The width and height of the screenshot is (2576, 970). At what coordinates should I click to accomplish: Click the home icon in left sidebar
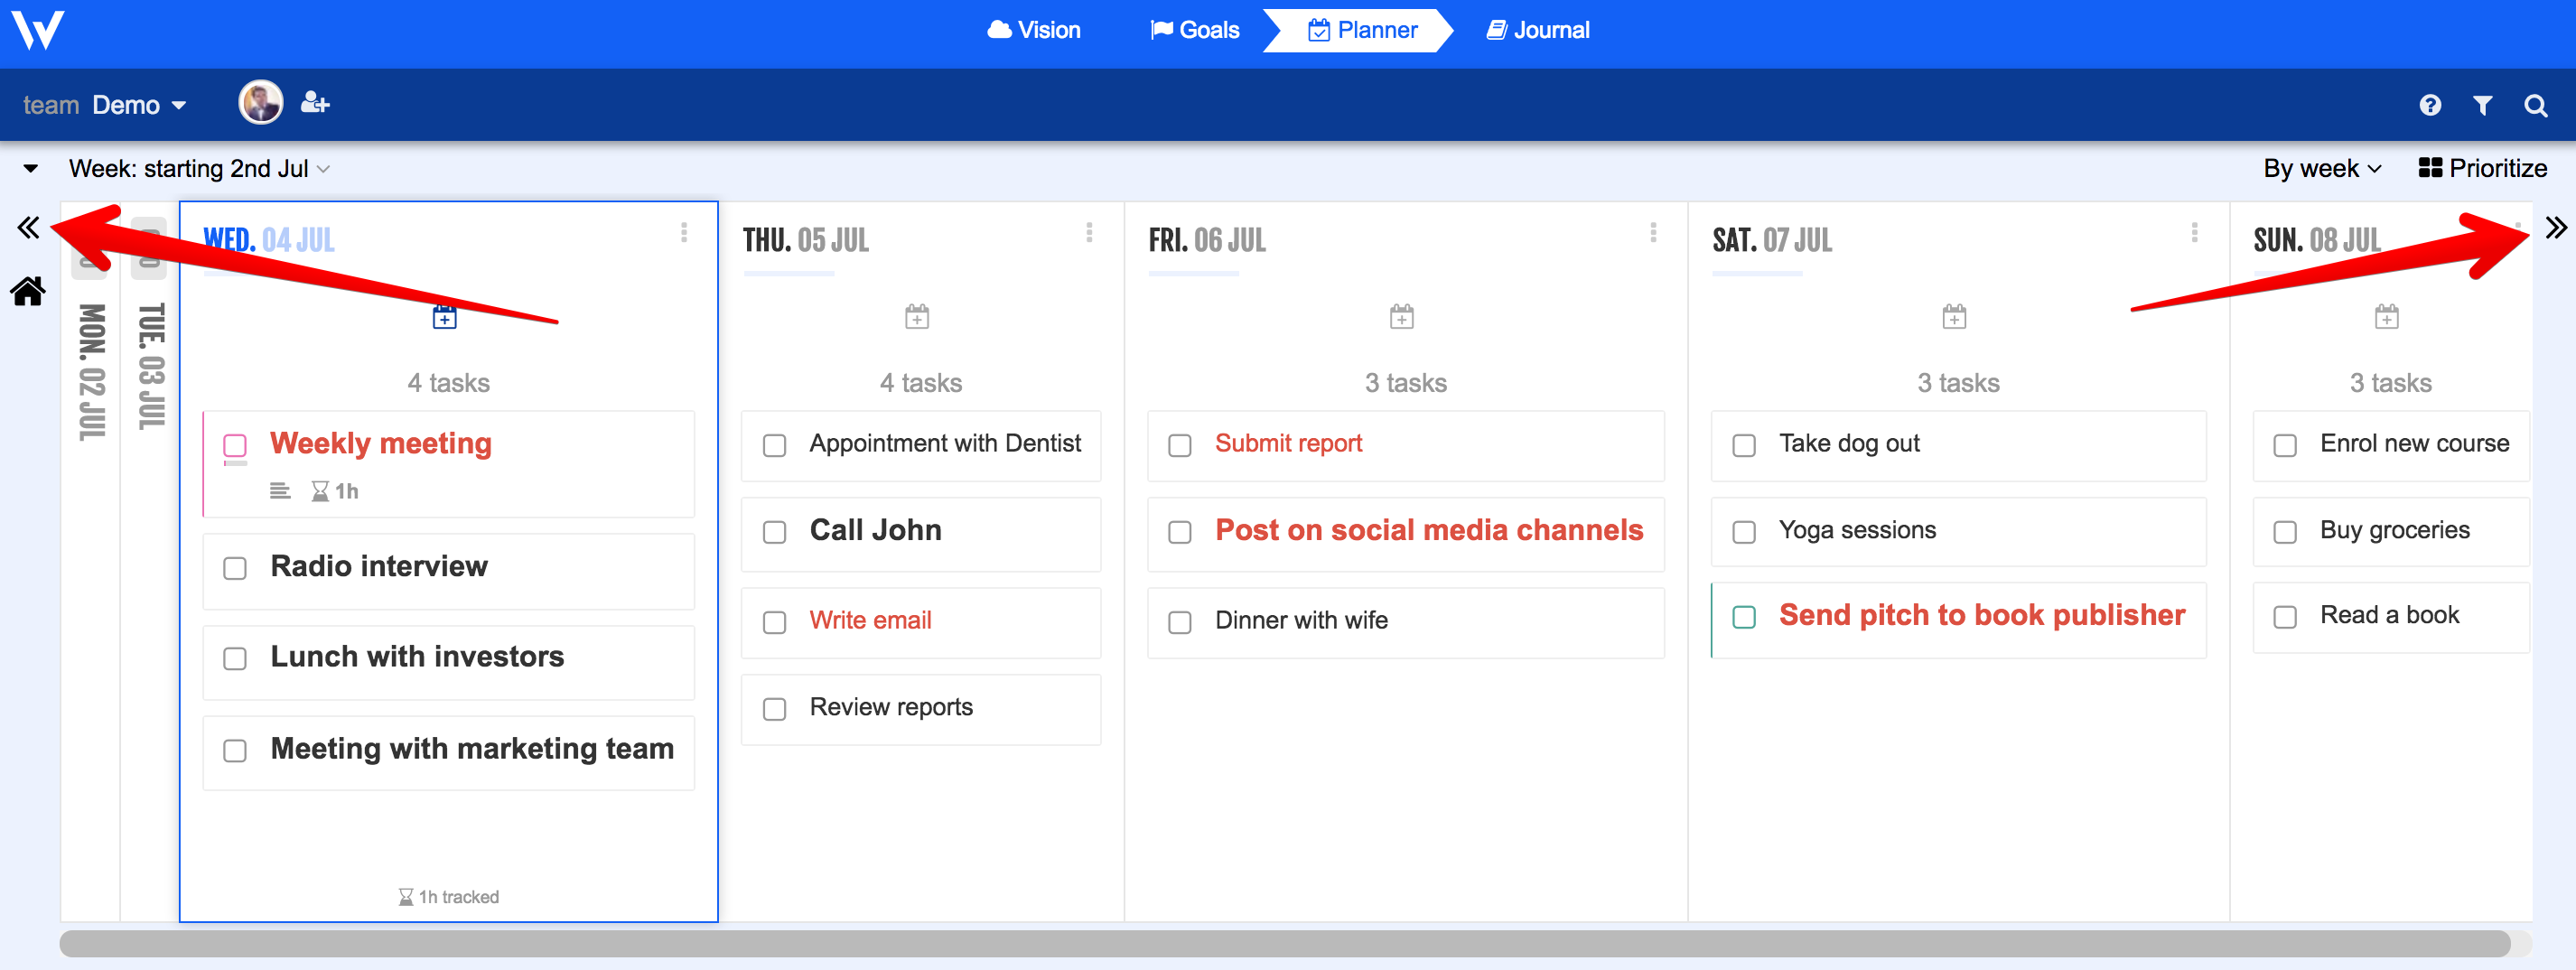point(27,291)
